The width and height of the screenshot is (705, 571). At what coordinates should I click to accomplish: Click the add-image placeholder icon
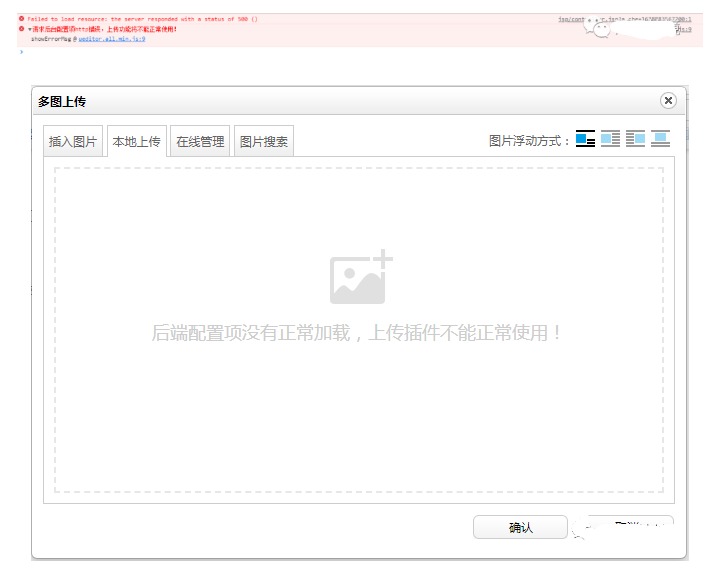tap(361, 277)
